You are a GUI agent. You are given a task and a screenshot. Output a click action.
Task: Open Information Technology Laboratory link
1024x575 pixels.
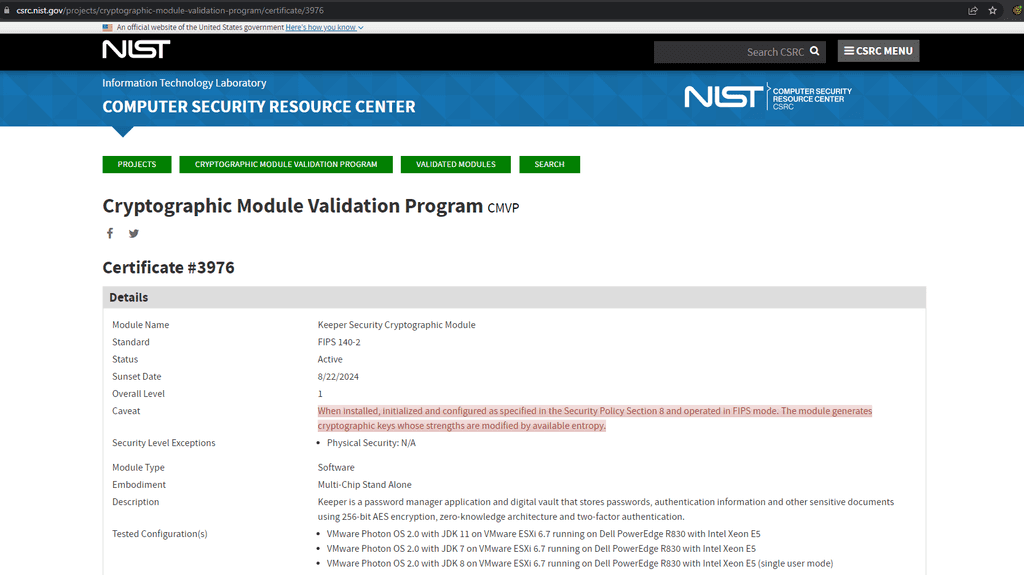pos(184,83)
